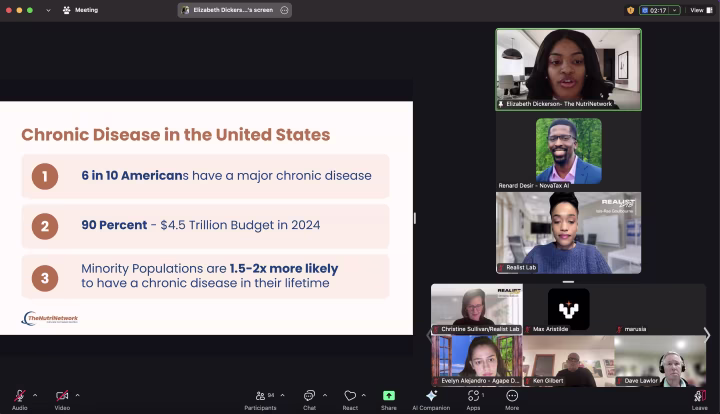
Task: Click the pin icon on Elizabeth Dickerson's name
Action: coord(501,104)
